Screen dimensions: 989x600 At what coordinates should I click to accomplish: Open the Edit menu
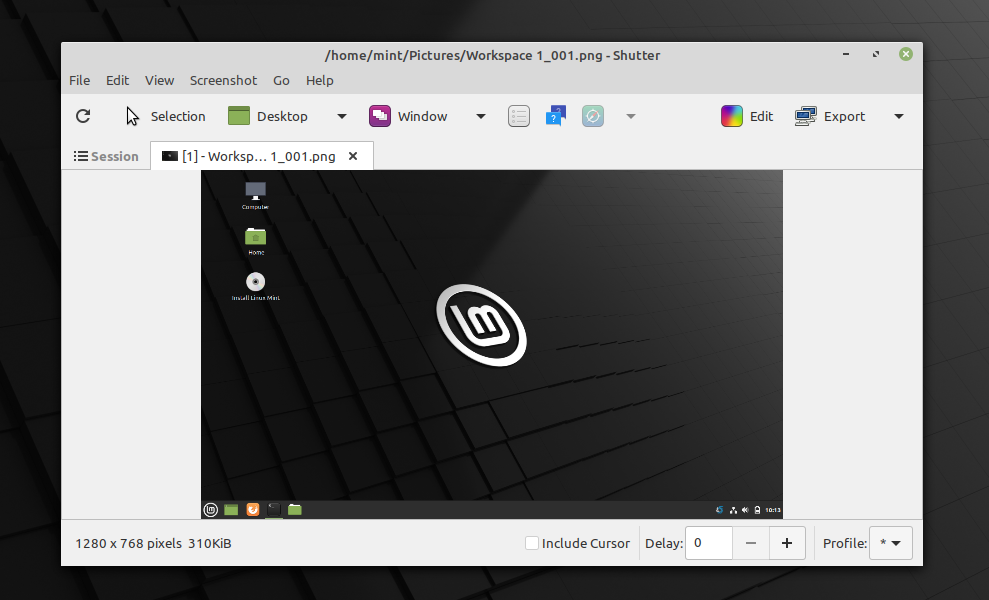(117, 80)
